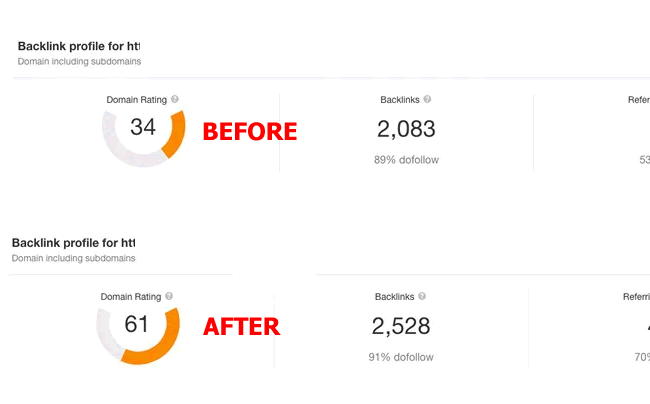Click 'Domain including subdomains' in the AFTER panel
650x404 pixels.
click(73, 258)
